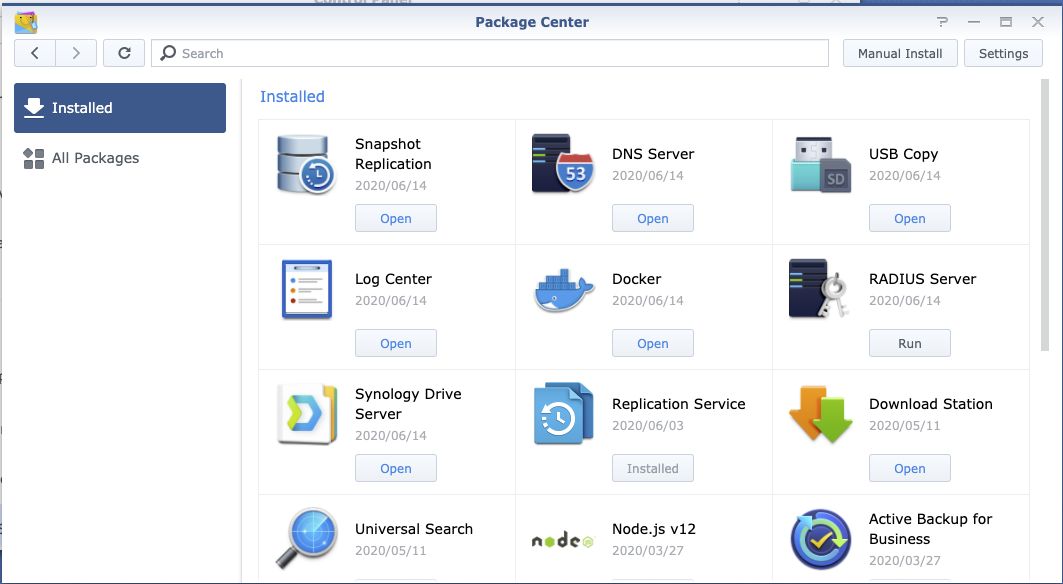
Task: Click the Replication Service package name
Action: coord(679,404)
